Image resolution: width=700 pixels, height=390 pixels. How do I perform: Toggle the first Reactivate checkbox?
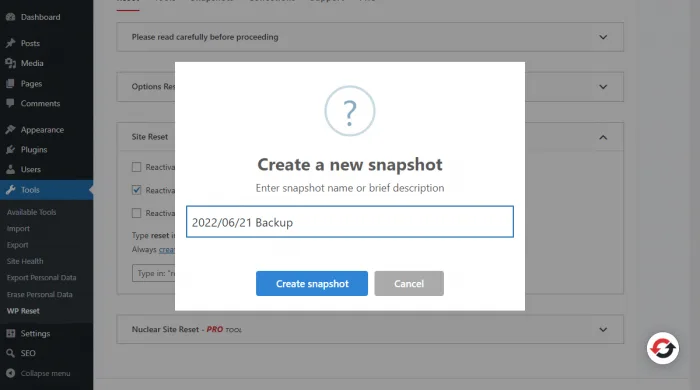tap(137, 167)
